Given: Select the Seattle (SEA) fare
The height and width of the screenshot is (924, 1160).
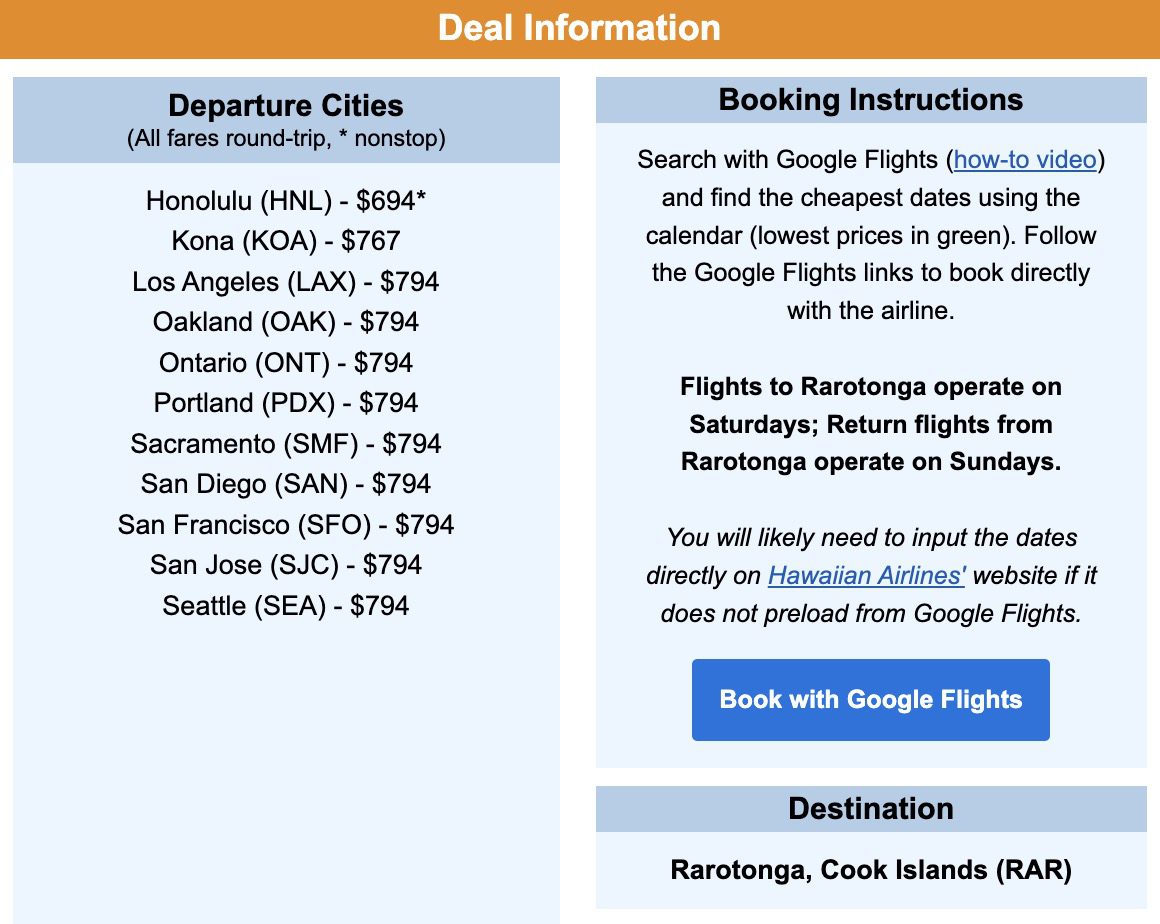Looking at the screenshot, I should coord(284,605).
